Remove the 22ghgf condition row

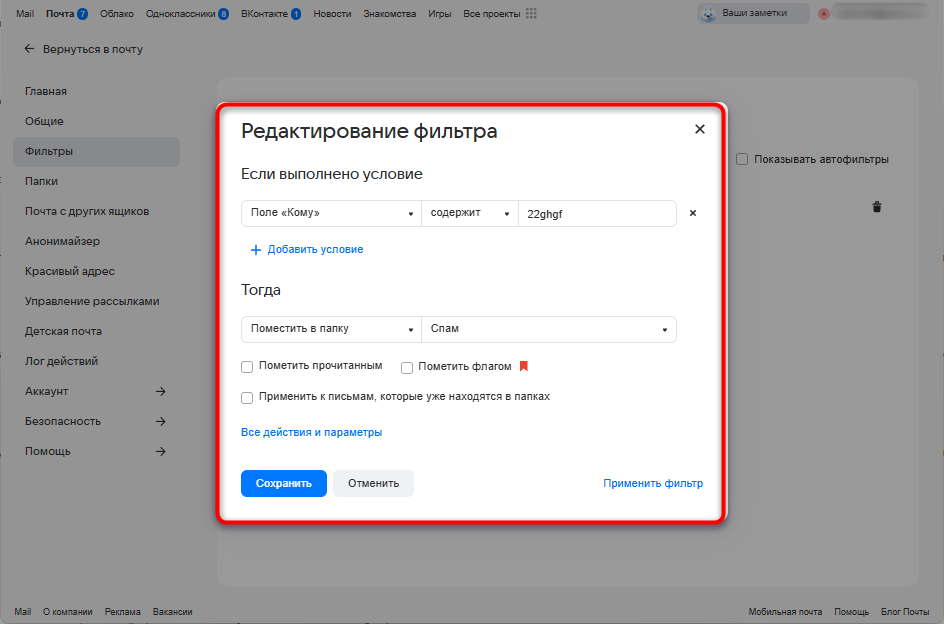pos(693,213)
